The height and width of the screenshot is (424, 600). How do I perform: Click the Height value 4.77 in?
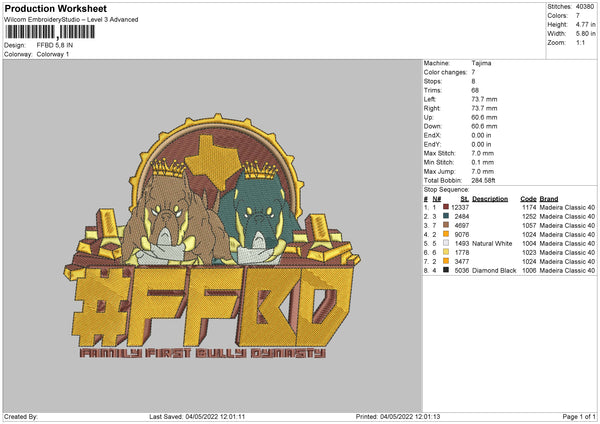click(585, 24)
